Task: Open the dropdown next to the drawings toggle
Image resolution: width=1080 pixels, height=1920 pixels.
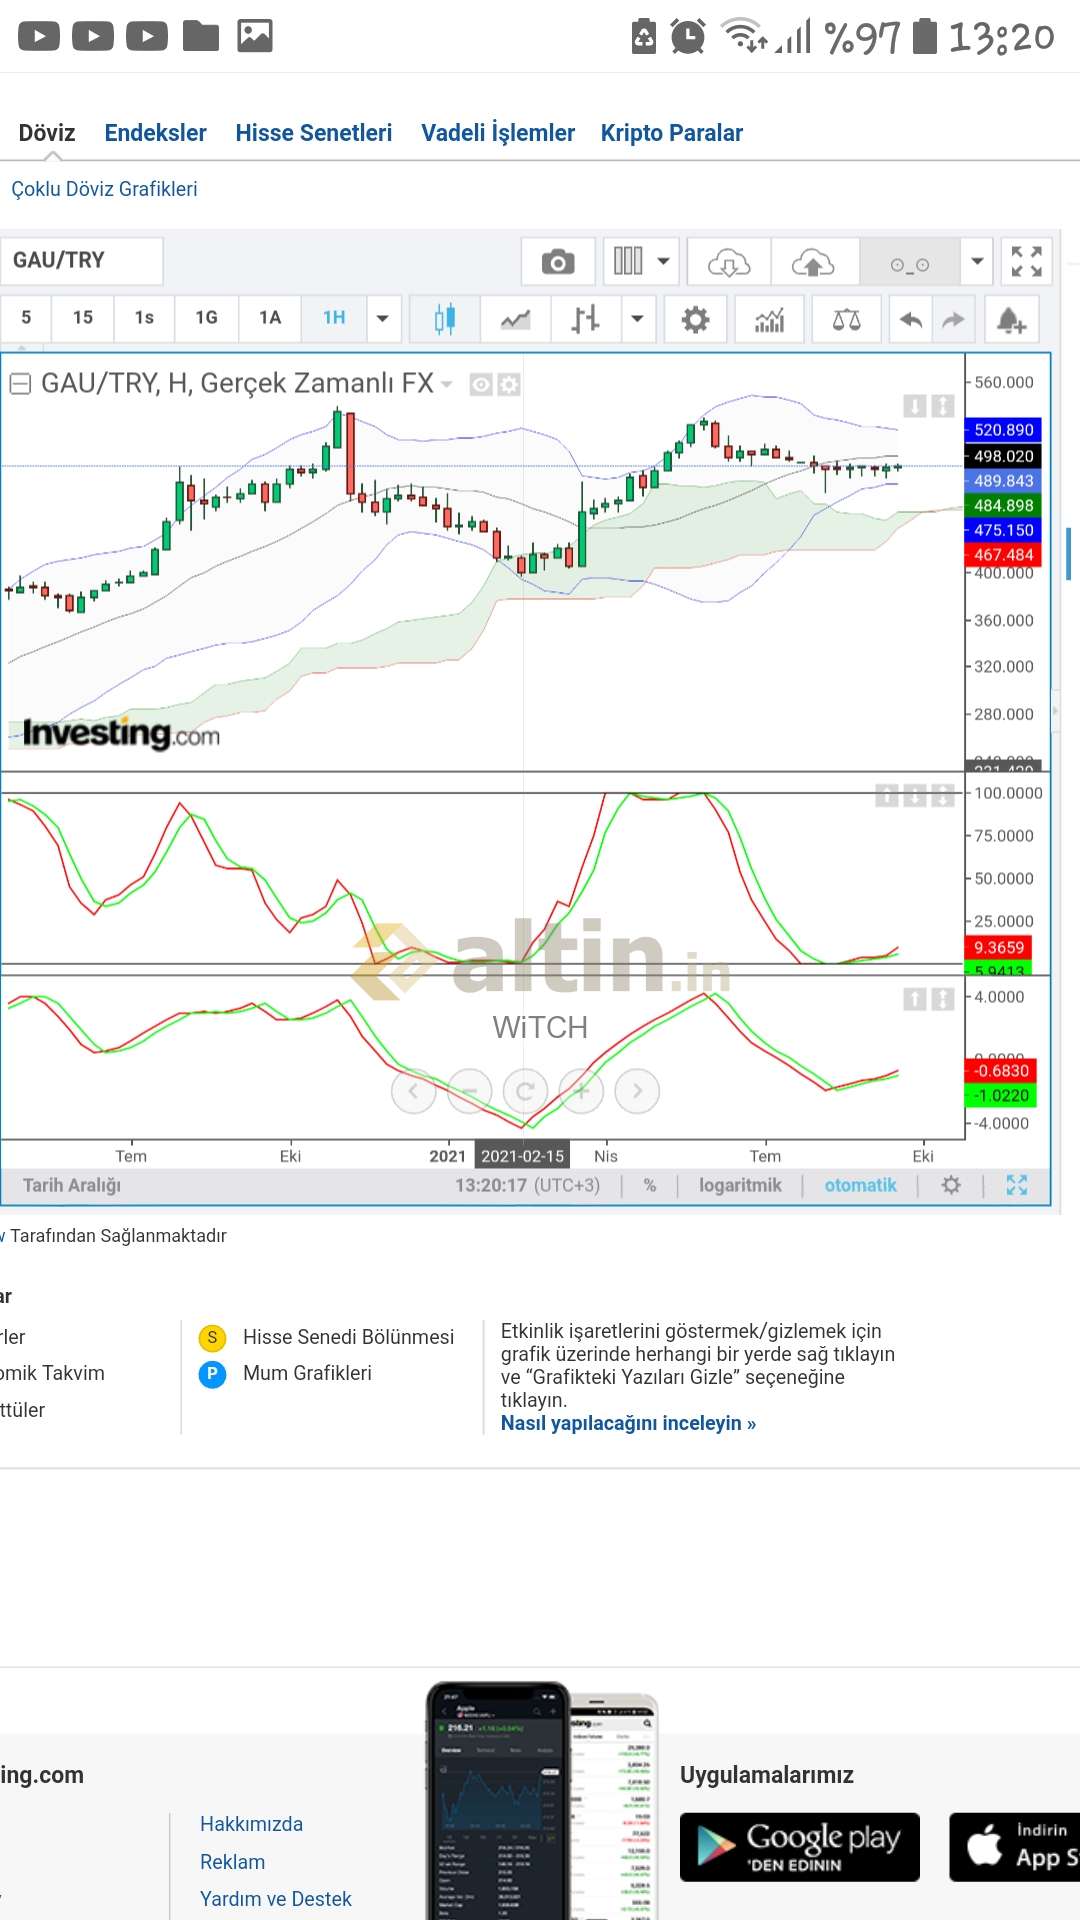Action: coord(977,262)
